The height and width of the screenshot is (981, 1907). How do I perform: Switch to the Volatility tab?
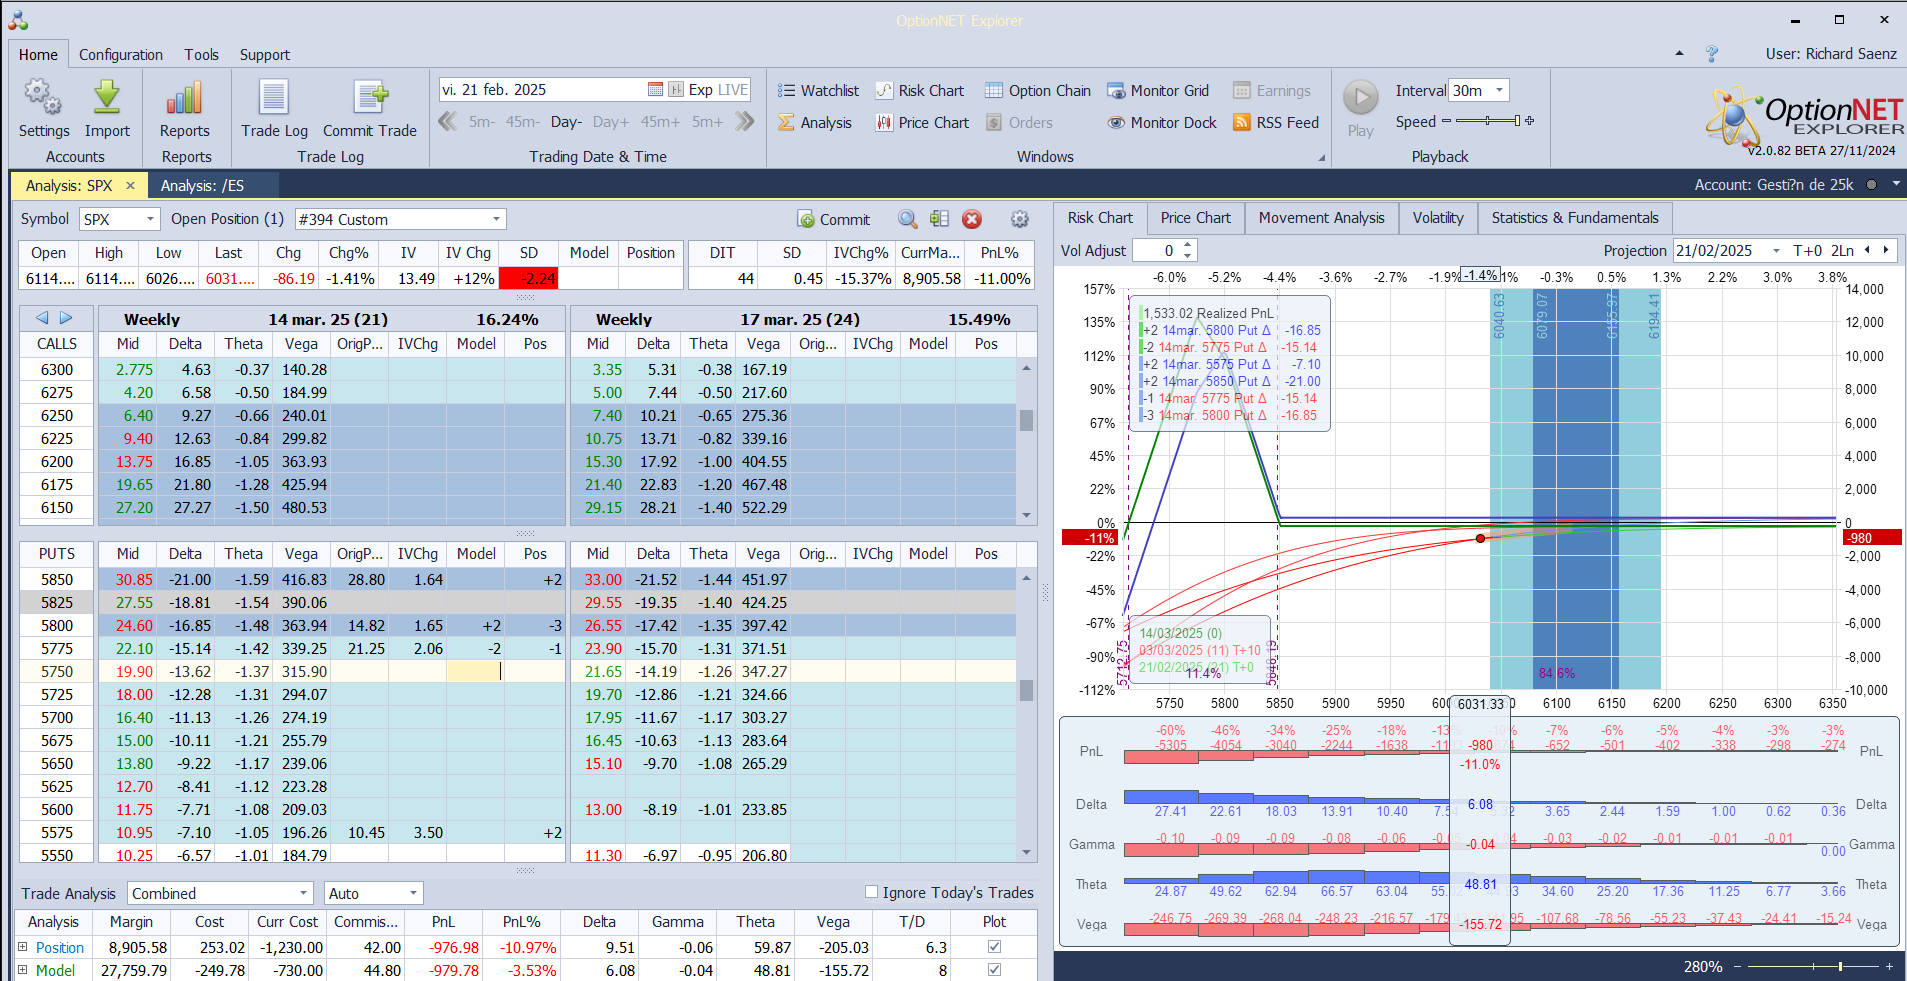point(1438,218)
